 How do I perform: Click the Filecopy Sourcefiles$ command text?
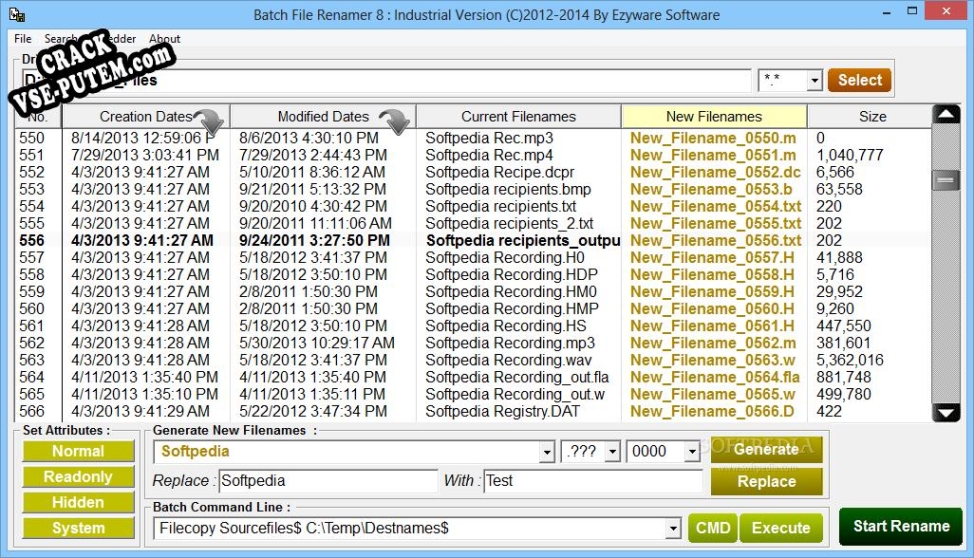pyautogui.click(x=304, y=528)
